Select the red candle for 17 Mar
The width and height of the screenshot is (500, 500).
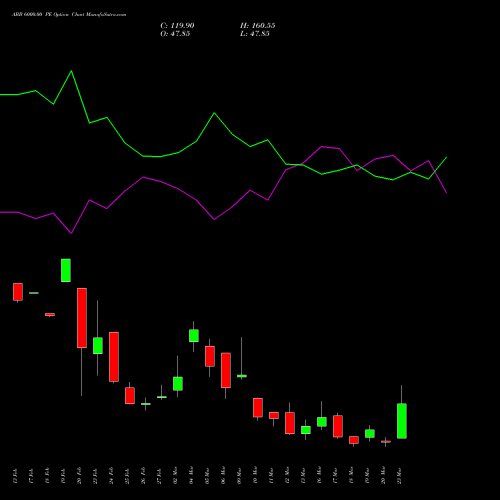coord(338,426)
